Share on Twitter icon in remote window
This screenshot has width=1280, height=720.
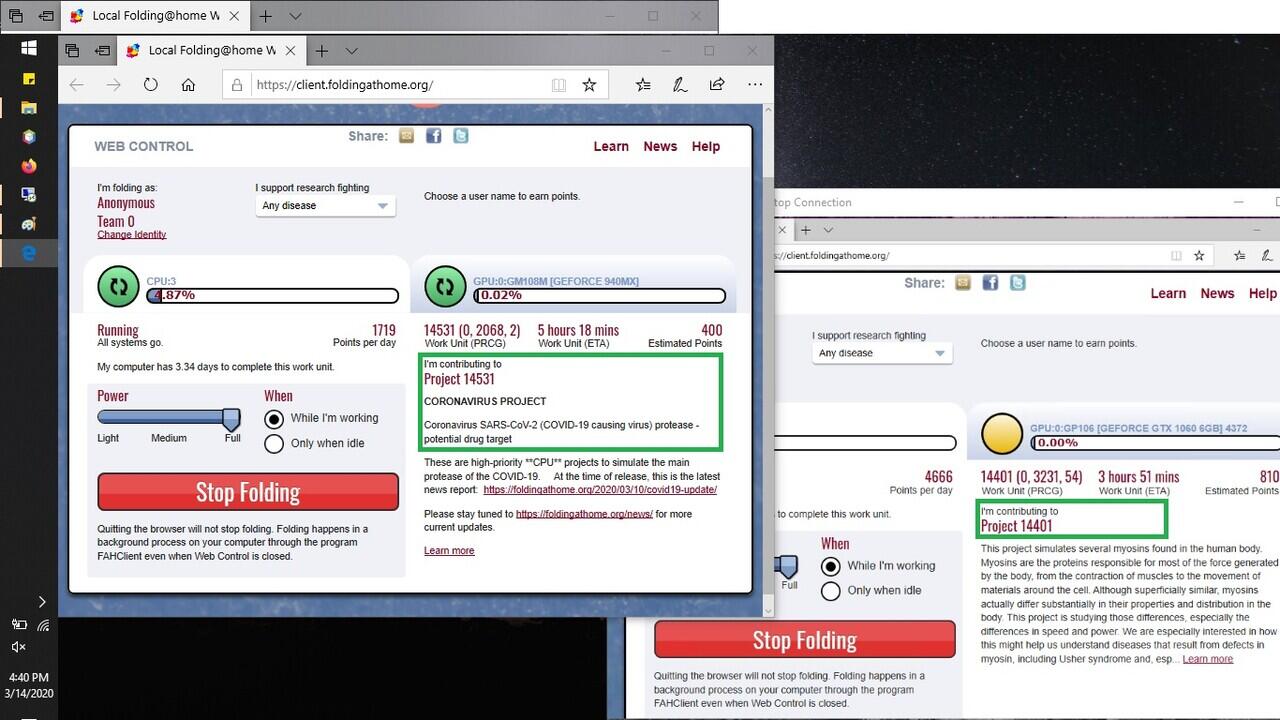point(1018,283)
